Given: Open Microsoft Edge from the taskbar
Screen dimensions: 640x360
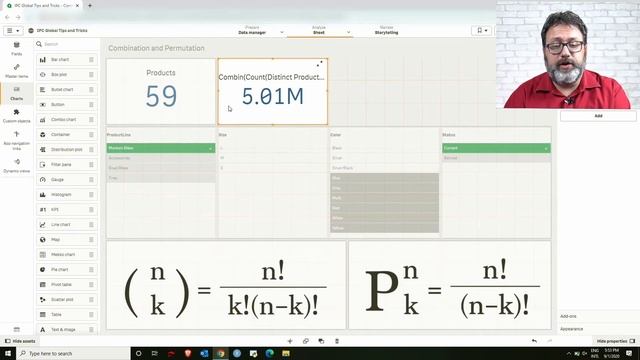Looking at the screenshot, I should pyautogui.click(x=269, y=353).
